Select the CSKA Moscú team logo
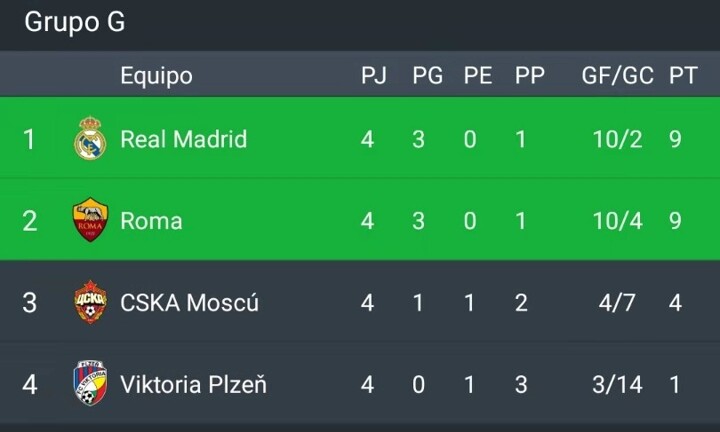The image size is (720, 432). coord(90,302)
